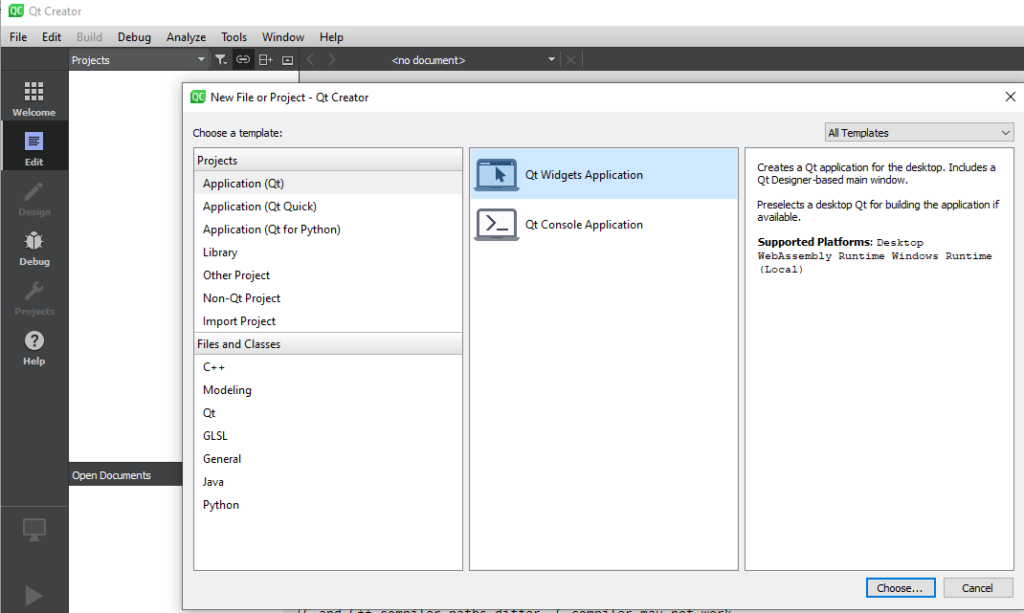Click the Open Documents pane header
This screenshot has height=613, width=1024.
pos(125,475)
